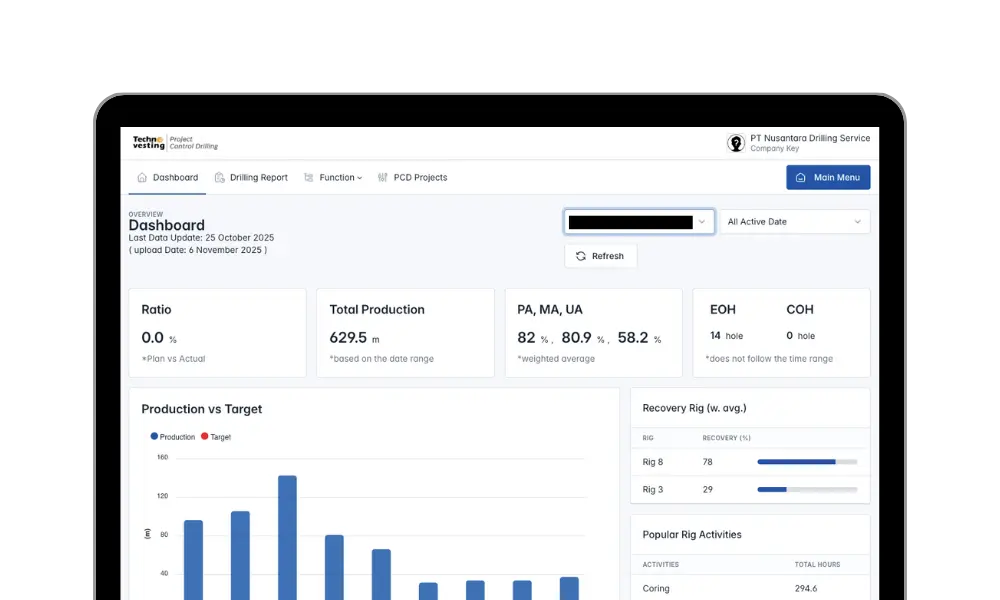Click the PT Nusantara Drilling Service name

pos(810,138)
